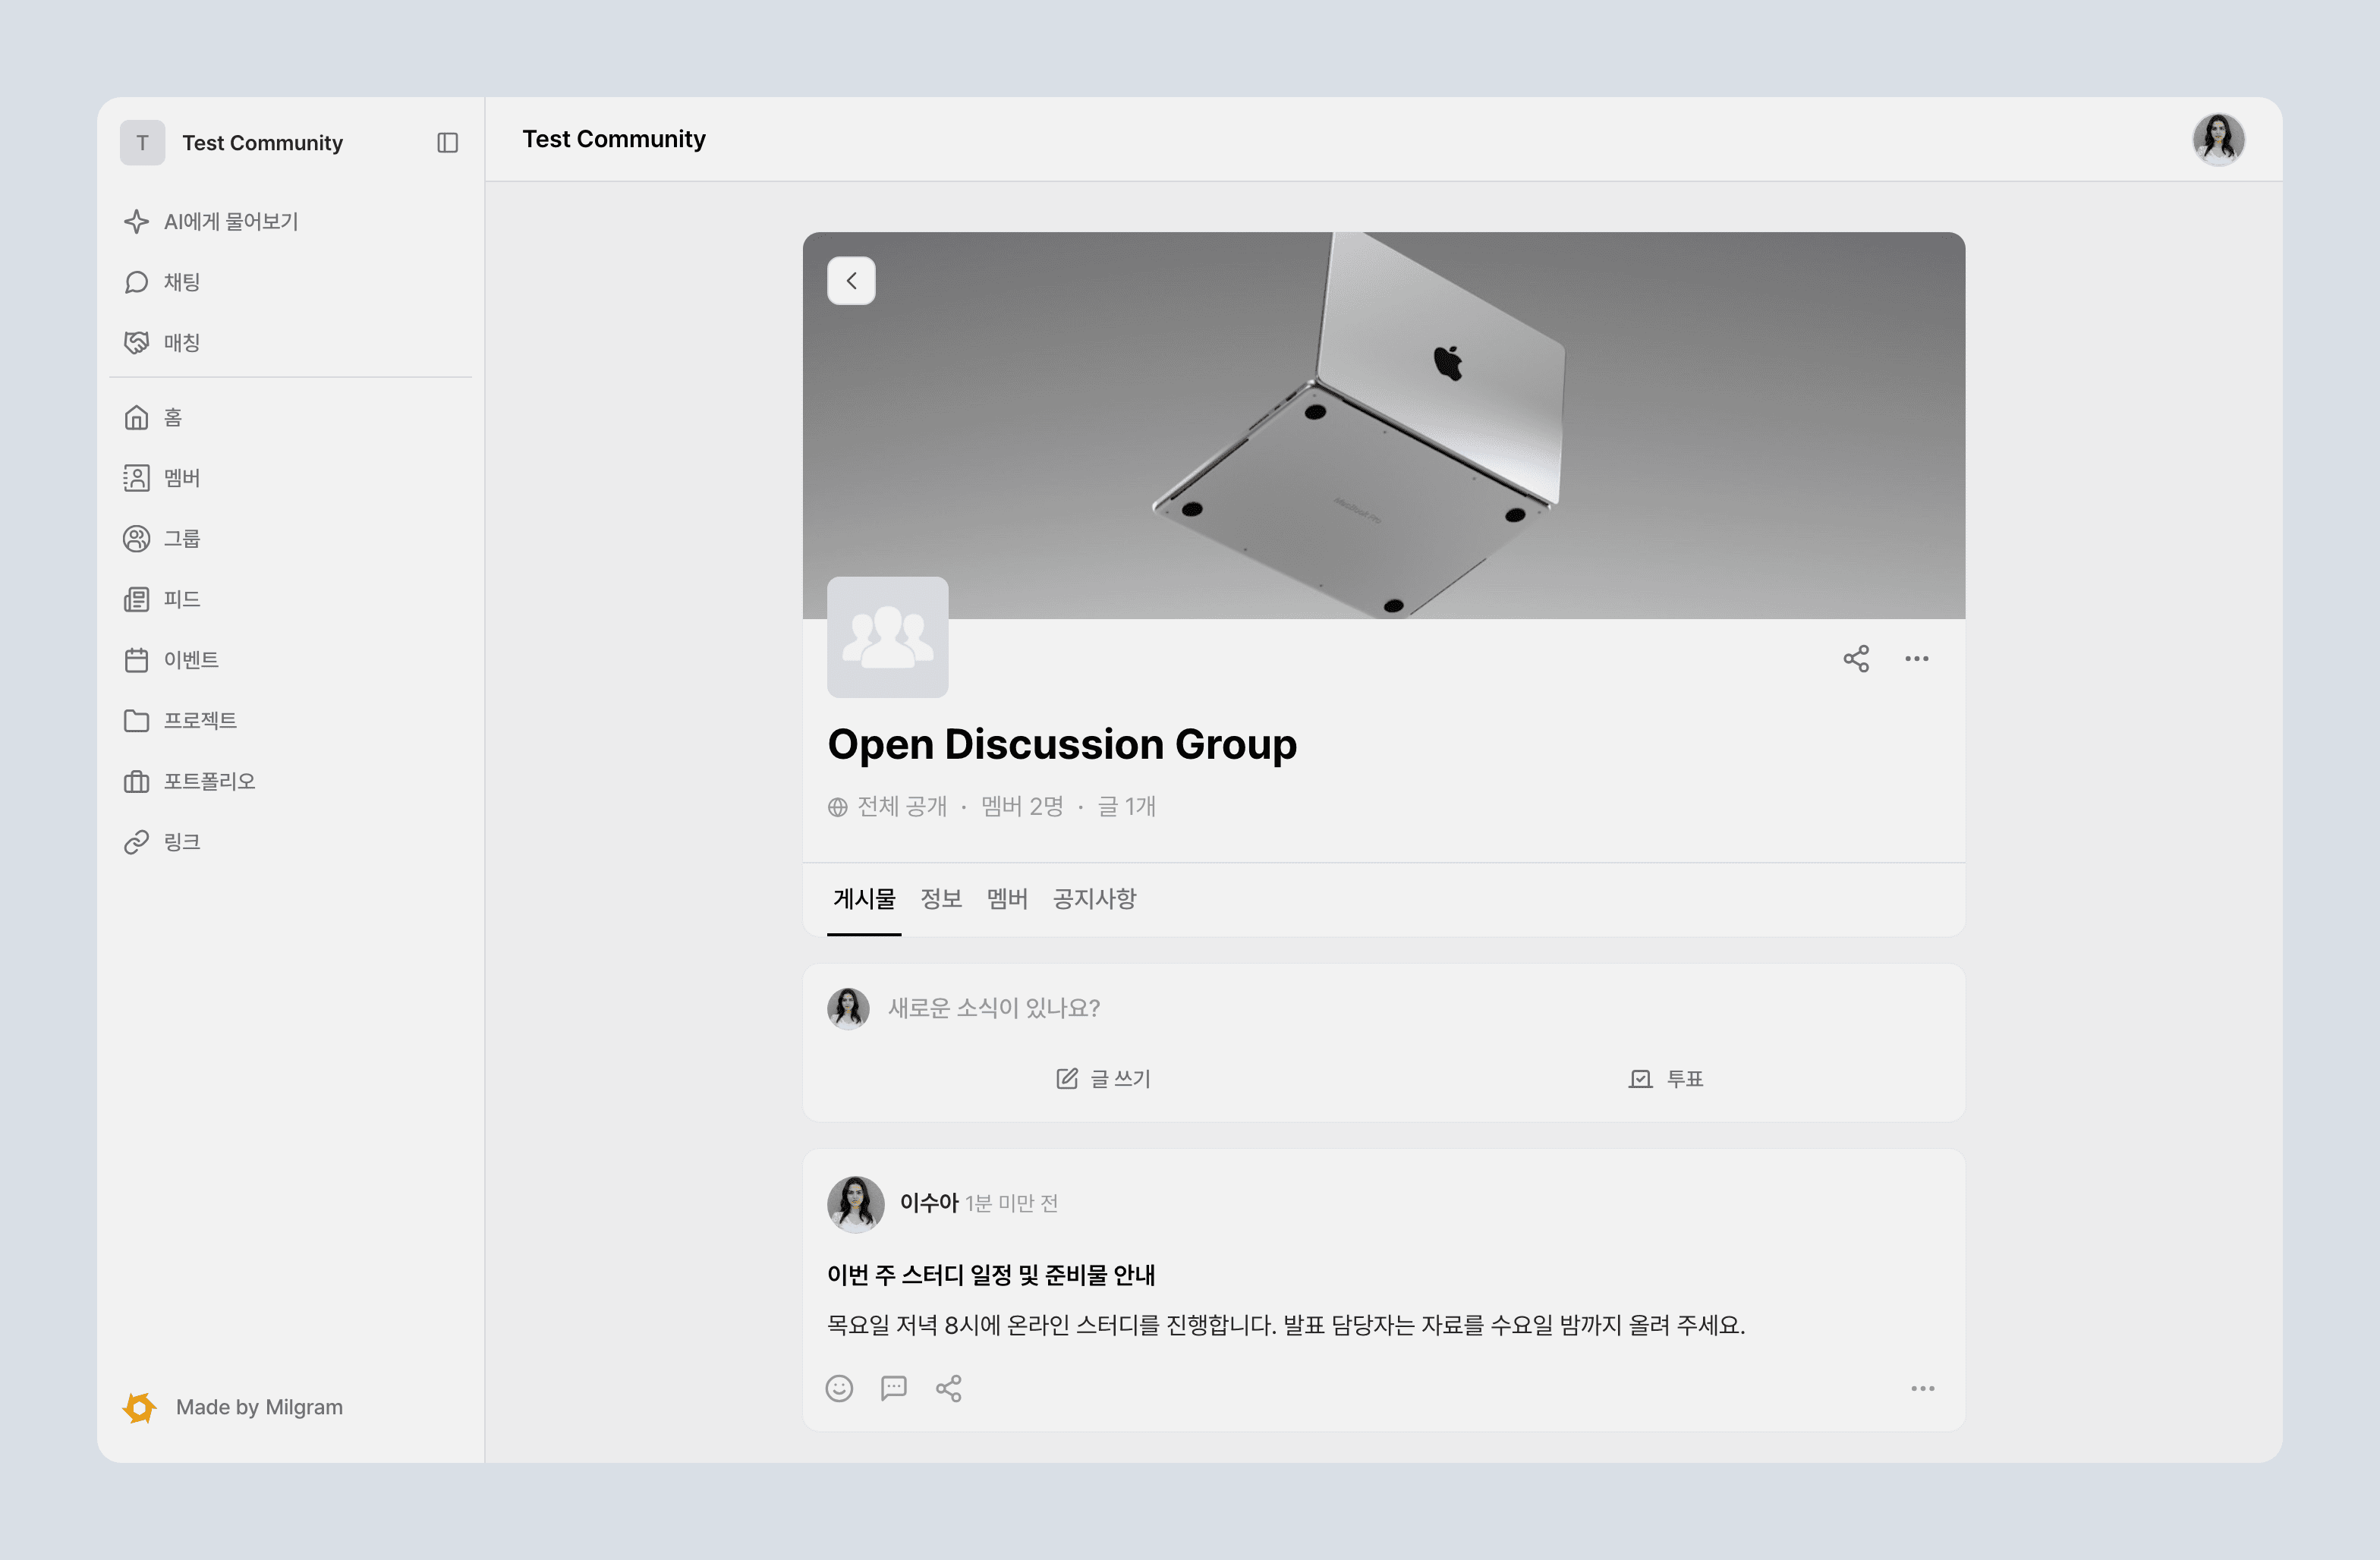2380x1560 pixels.
Task: Toggle the sidebar collapse panel icon
Action: 448,143
